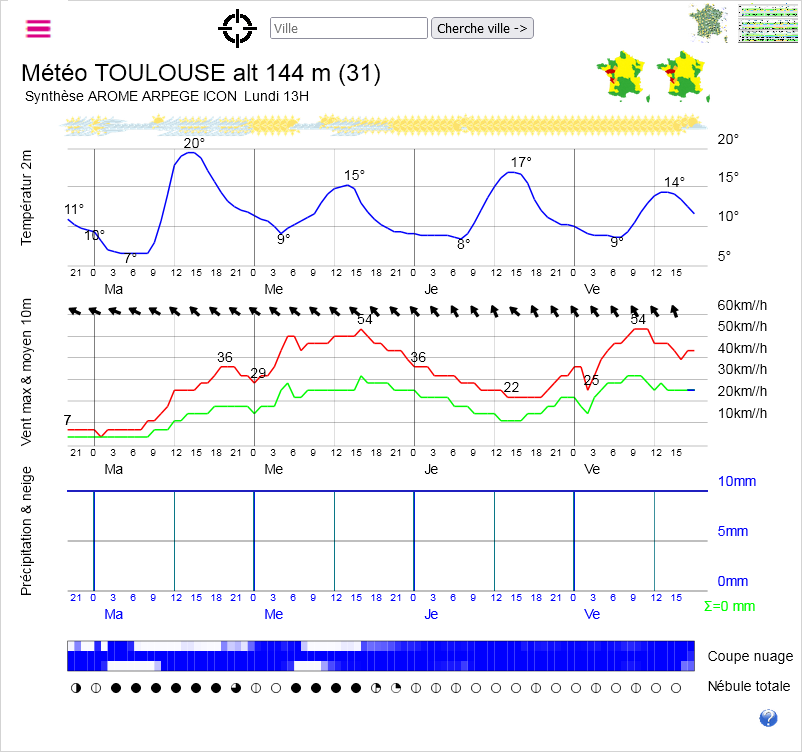Screen dimensions: 802x752
Task: Open the pink hamburger menu
Action: 38,28
